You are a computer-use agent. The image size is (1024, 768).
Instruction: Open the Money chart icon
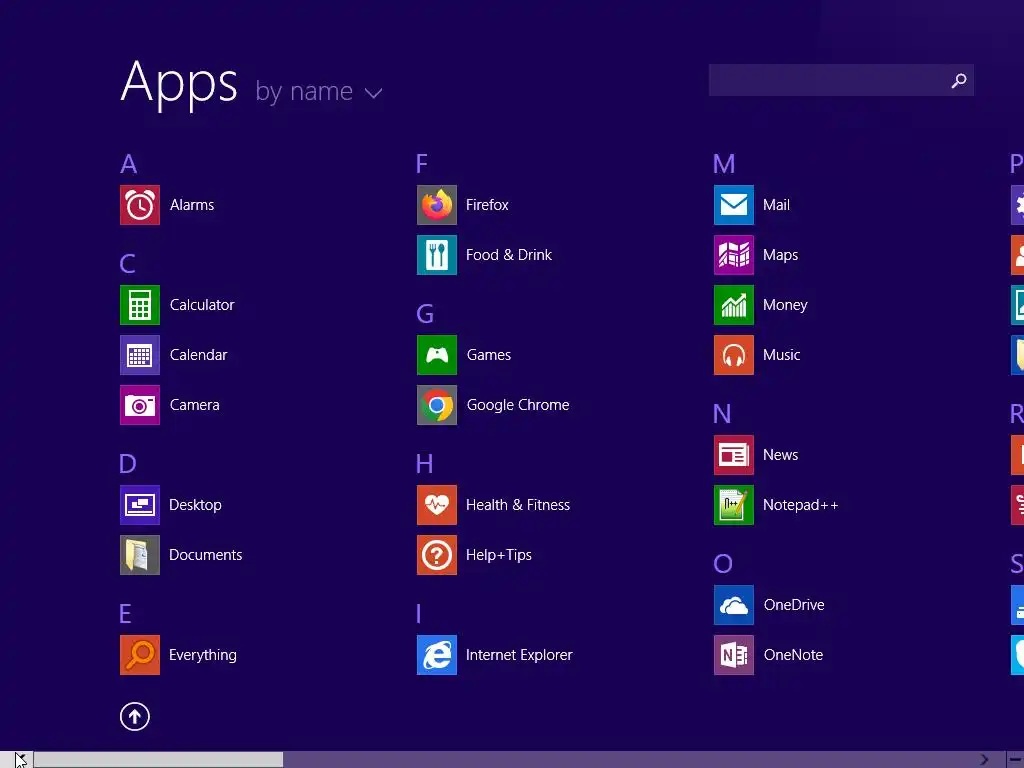[x=734, y=305]
